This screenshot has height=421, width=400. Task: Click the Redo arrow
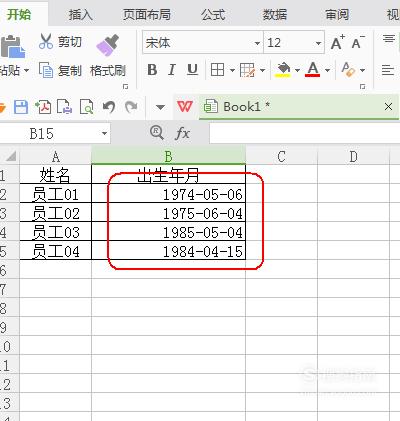[131, 107]
